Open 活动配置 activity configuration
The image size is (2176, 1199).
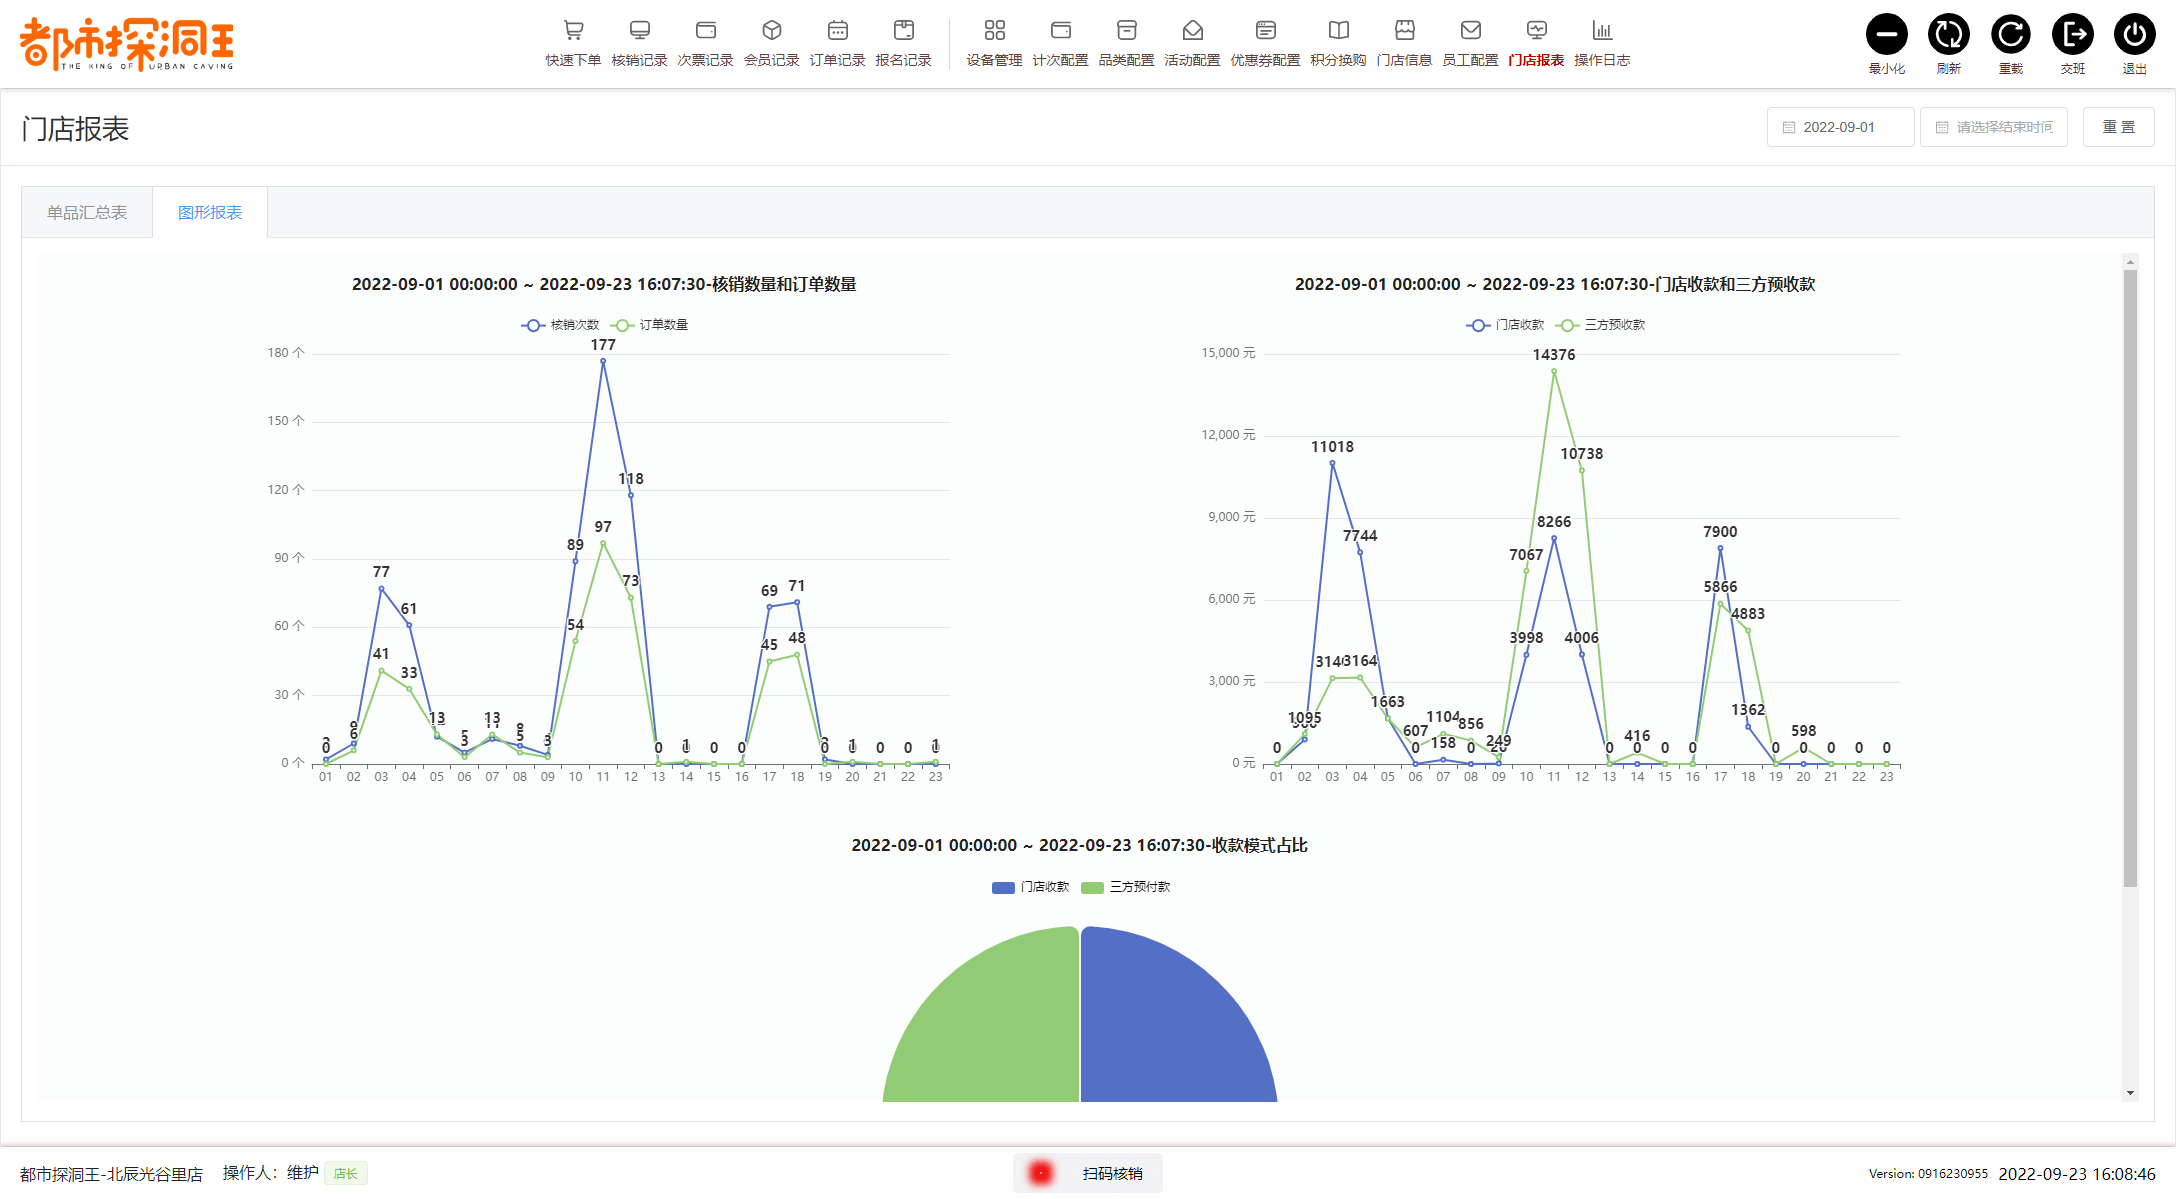(1192, 43)
